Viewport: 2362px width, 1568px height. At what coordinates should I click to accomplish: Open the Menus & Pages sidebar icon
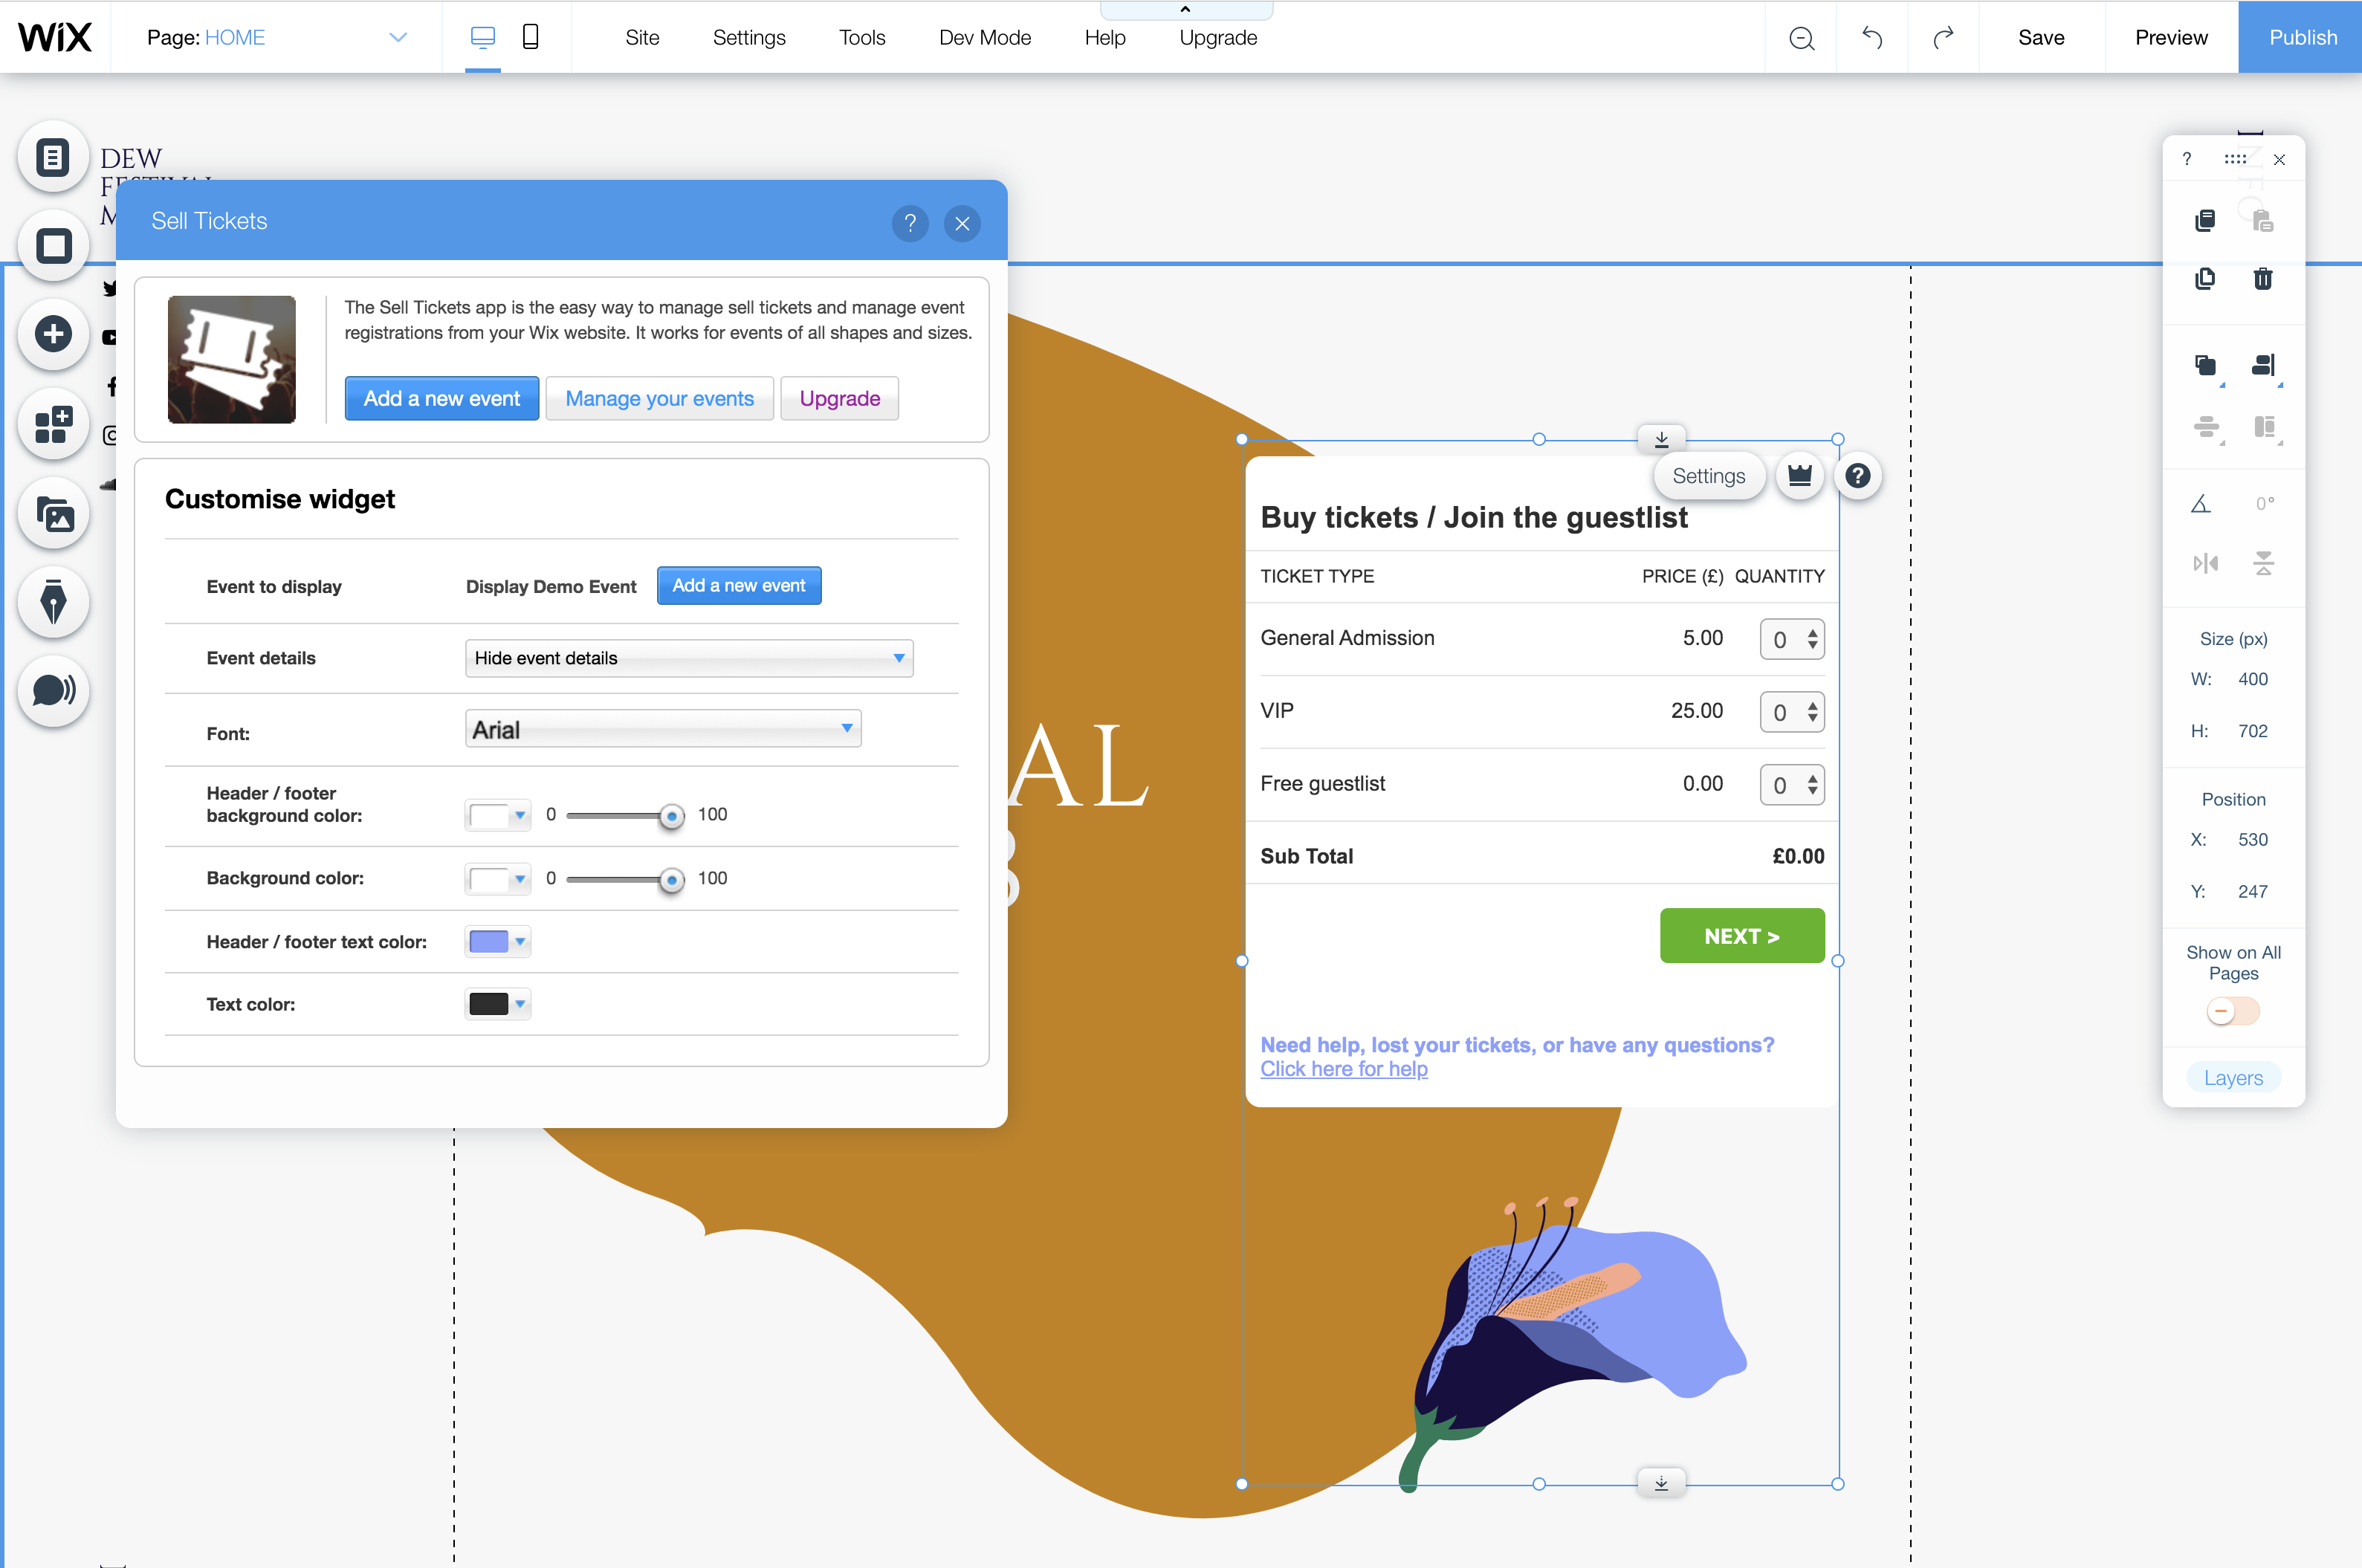53,157
